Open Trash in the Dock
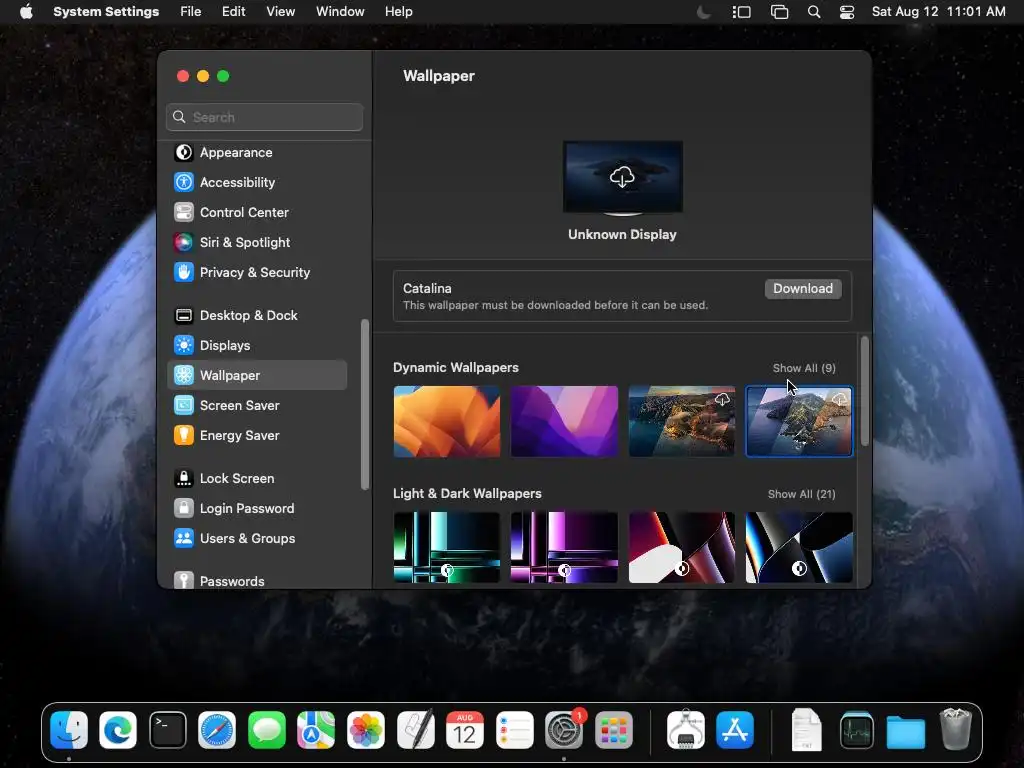 955,730
